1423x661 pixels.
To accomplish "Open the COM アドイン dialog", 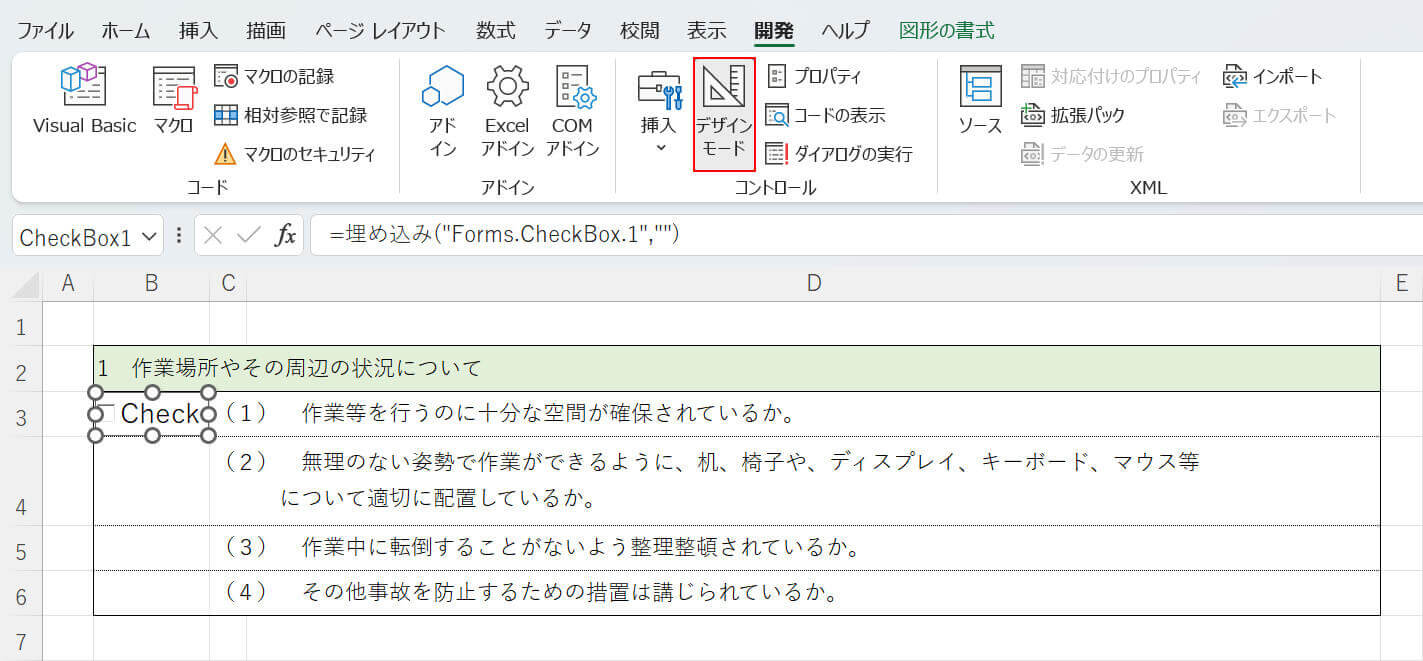I will click(x=574, y=110).
